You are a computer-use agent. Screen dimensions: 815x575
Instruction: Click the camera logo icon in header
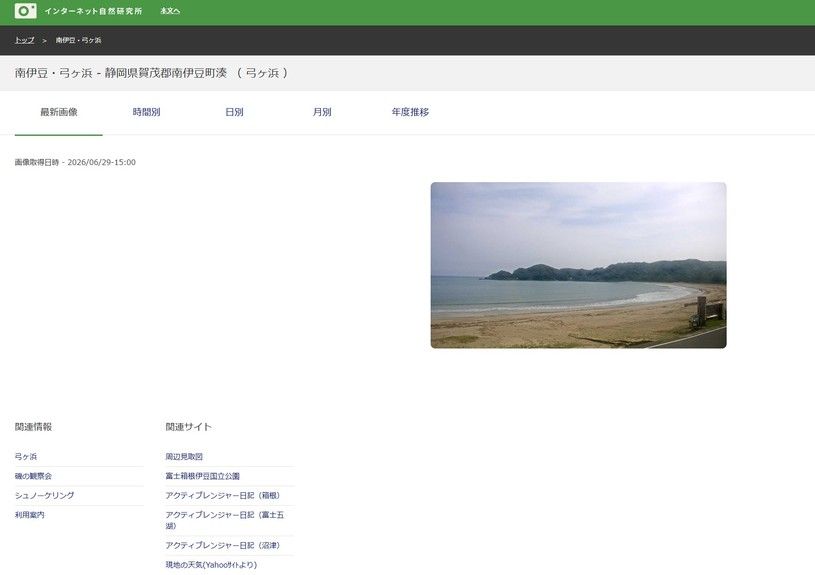click(25, 11)
